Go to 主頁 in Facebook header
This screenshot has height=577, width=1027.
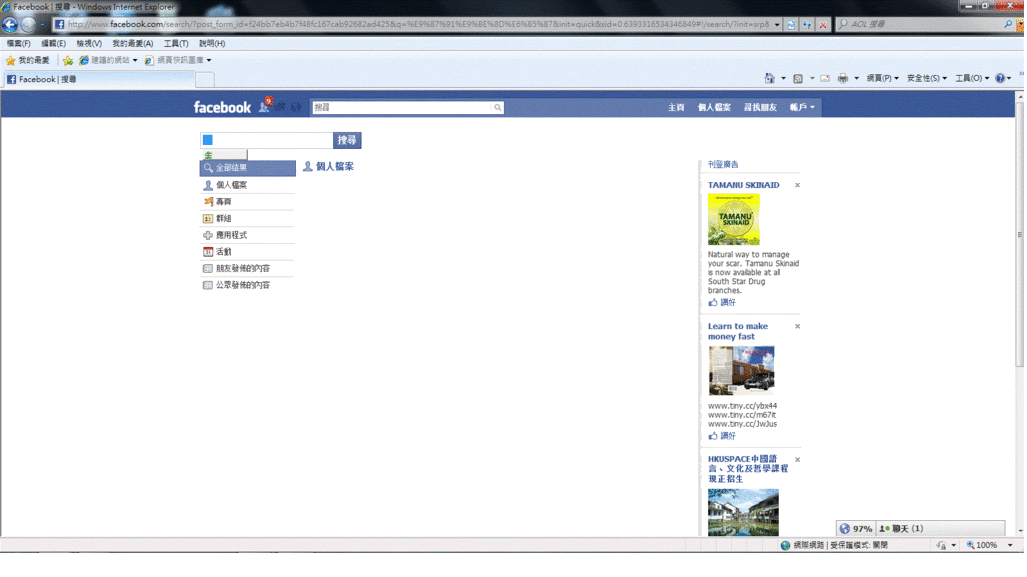[x=676, y=107]
